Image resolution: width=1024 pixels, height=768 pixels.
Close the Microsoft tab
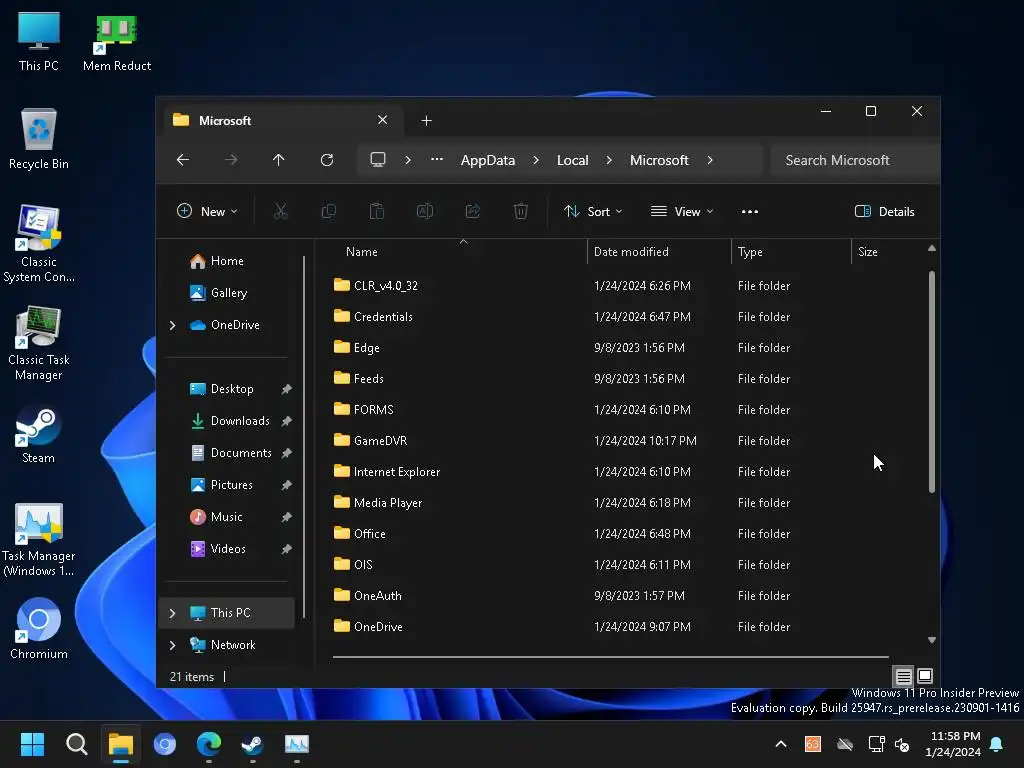pyautogui.click(x=383, y=120)
